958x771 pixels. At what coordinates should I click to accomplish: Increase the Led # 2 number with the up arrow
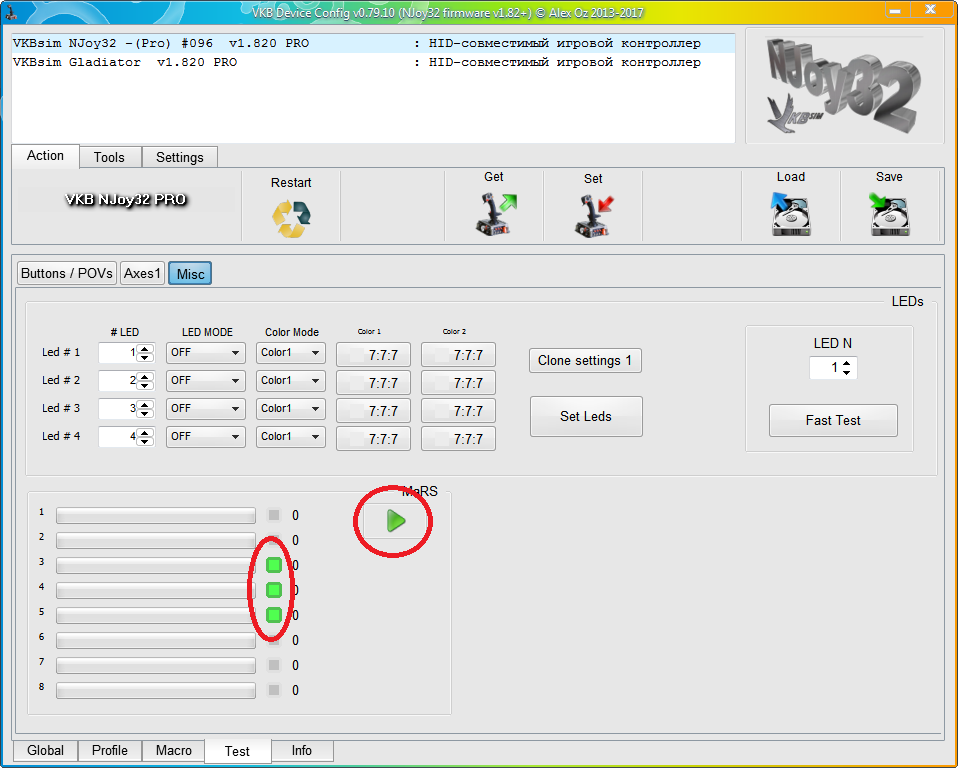[x=145, y=377]
